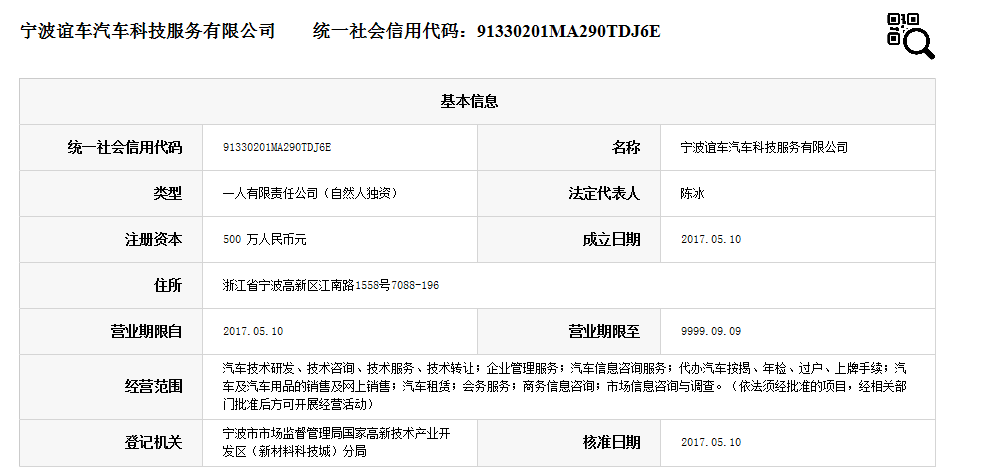Viewport: 987px width, 474px height.
Task: Click the 登记机关 field label
Action: [154, 442]
